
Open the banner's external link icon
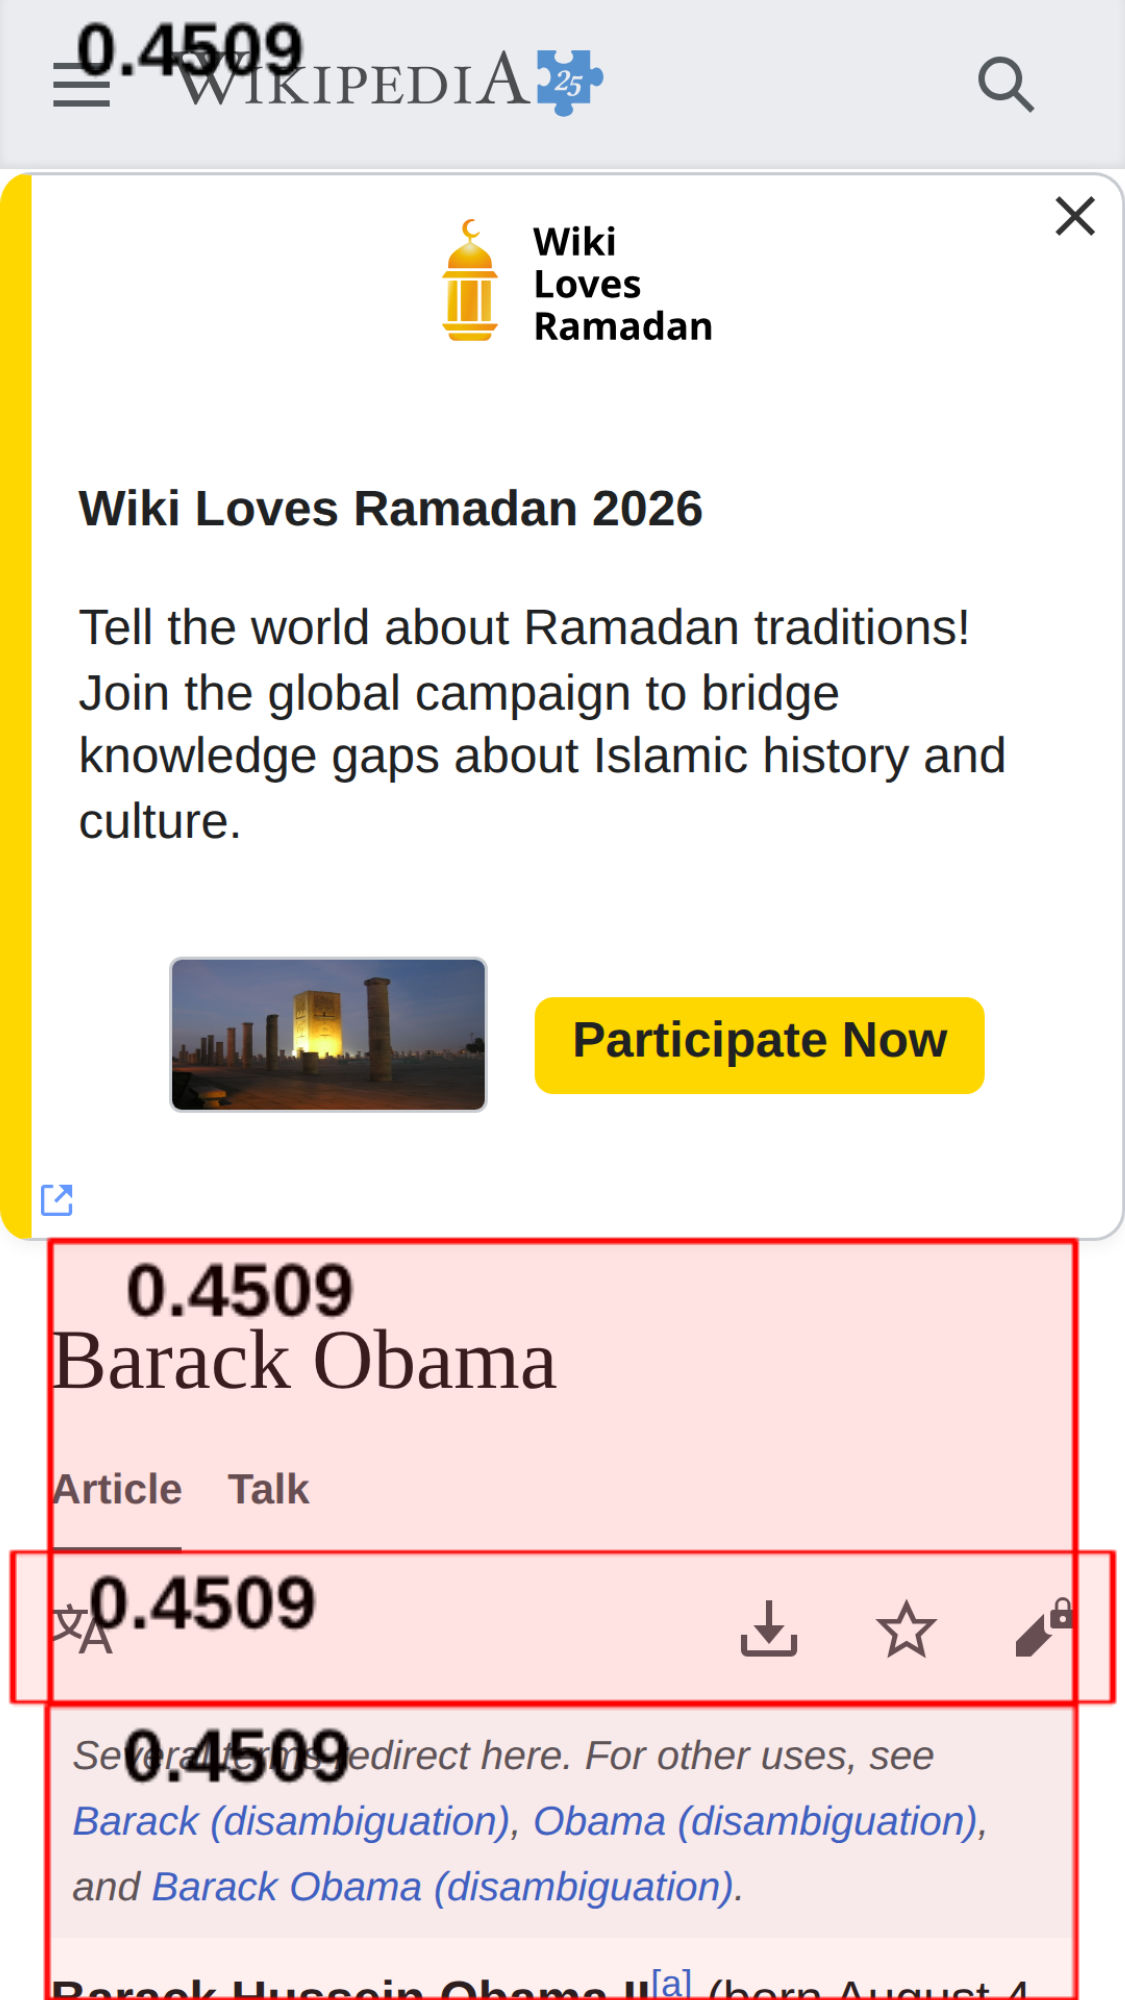[57, 1199]
